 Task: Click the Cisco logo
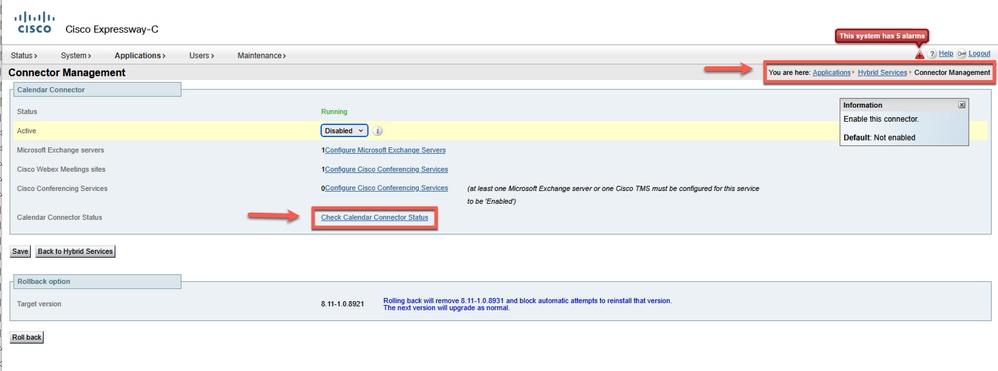click(x=34, y=22)
